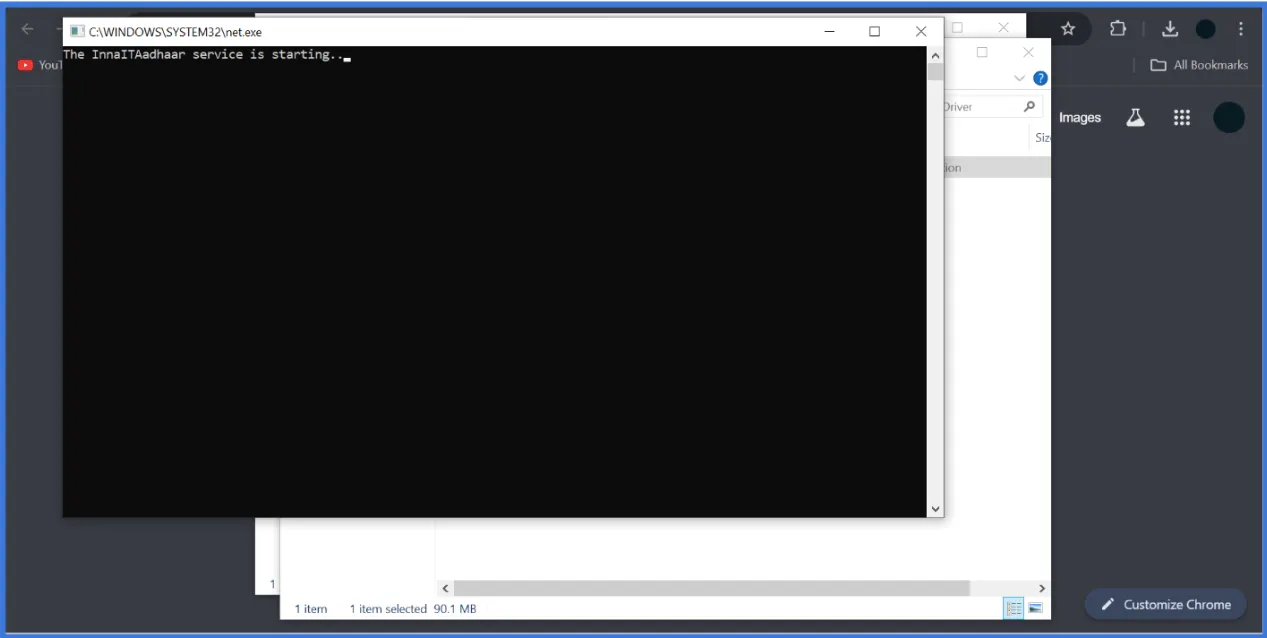Image resolution: width=1267 pixels, height=638 pixels.
Task: Click Explorer horizontal scrollbar right arrow
Action: click(1042, 589)
